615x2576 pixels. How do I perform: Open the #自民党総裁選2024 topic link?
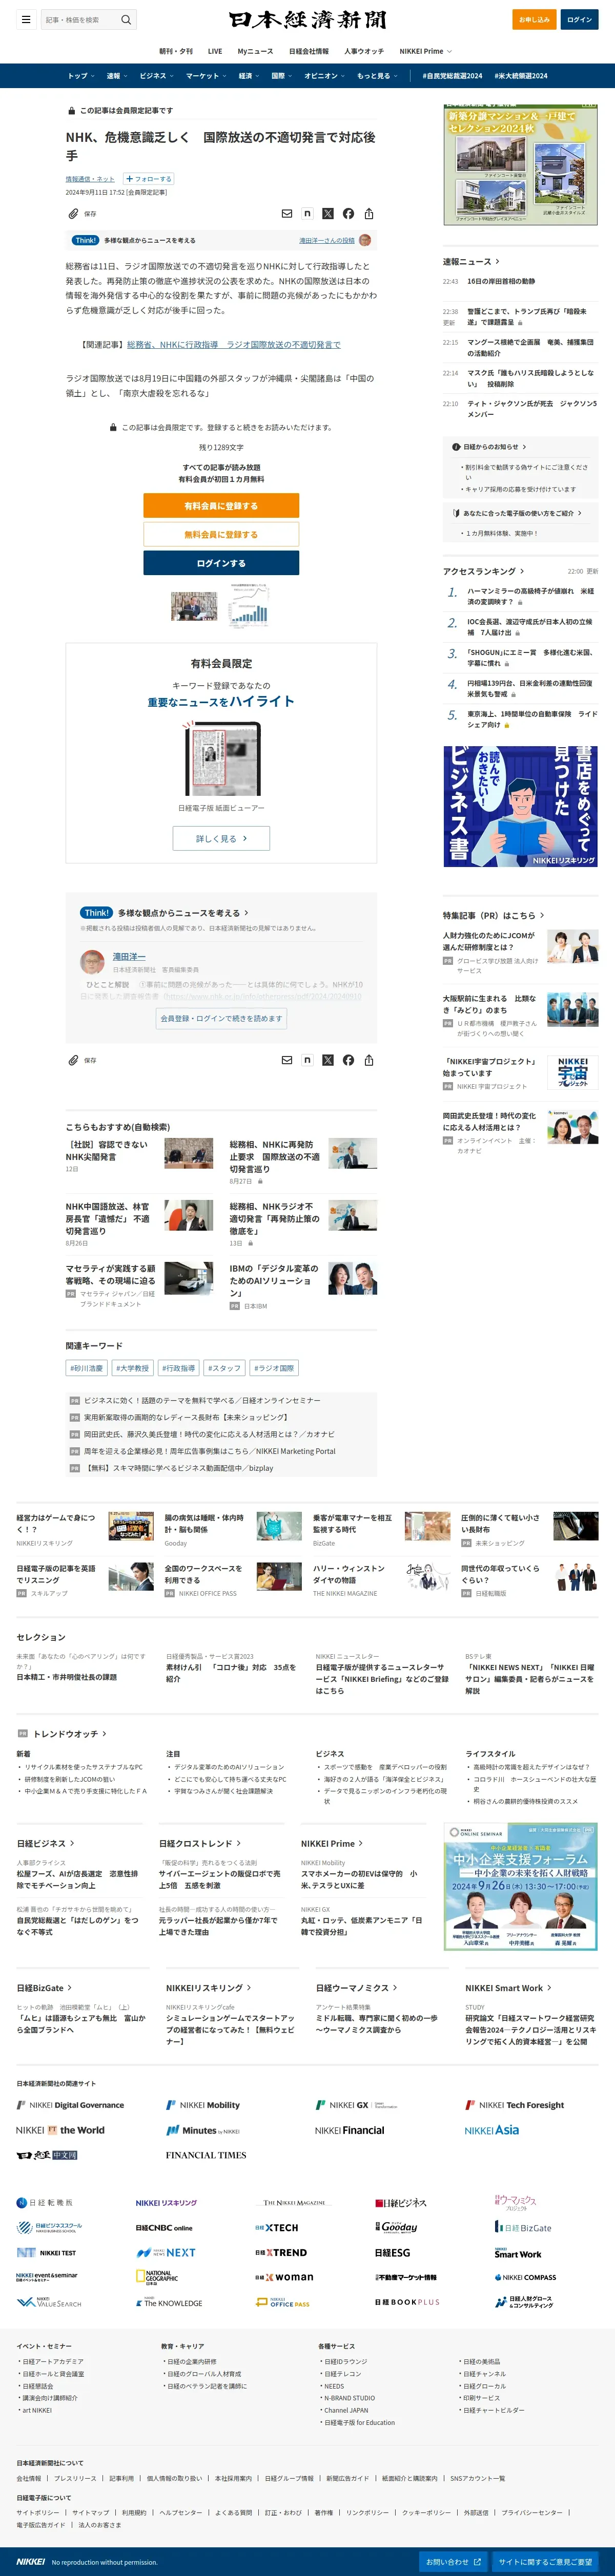[452, 76]
